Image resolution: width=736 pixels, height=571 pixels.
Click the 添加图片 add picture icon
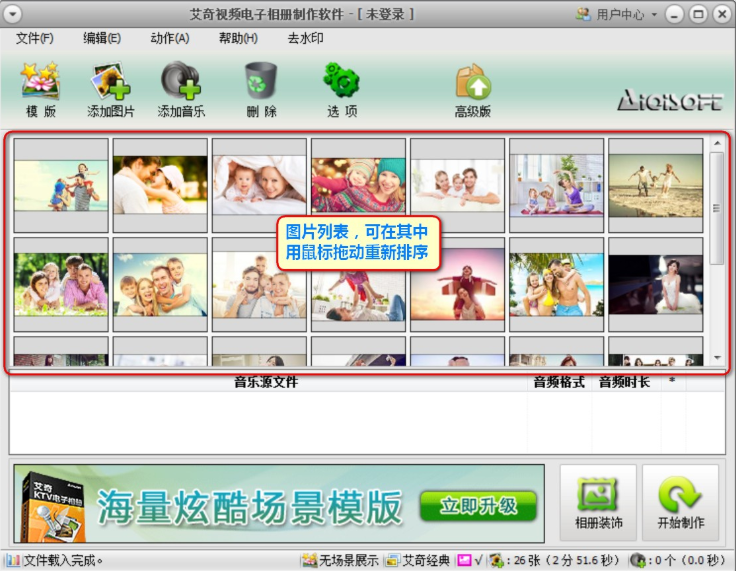coord(111,81)
